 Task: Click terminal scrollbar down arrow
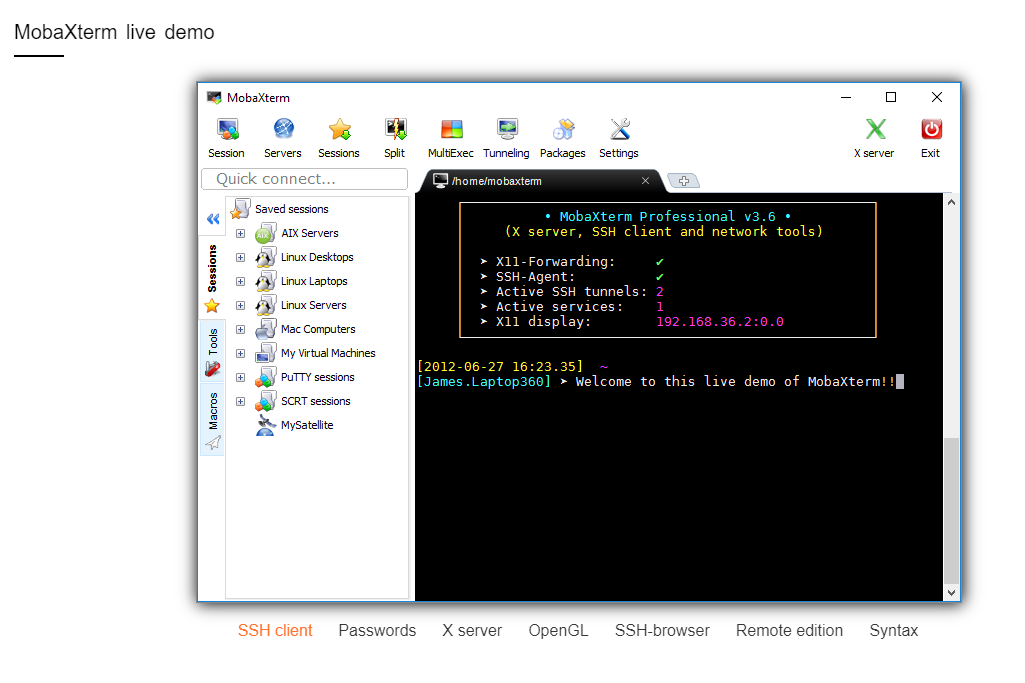(951, 593)
